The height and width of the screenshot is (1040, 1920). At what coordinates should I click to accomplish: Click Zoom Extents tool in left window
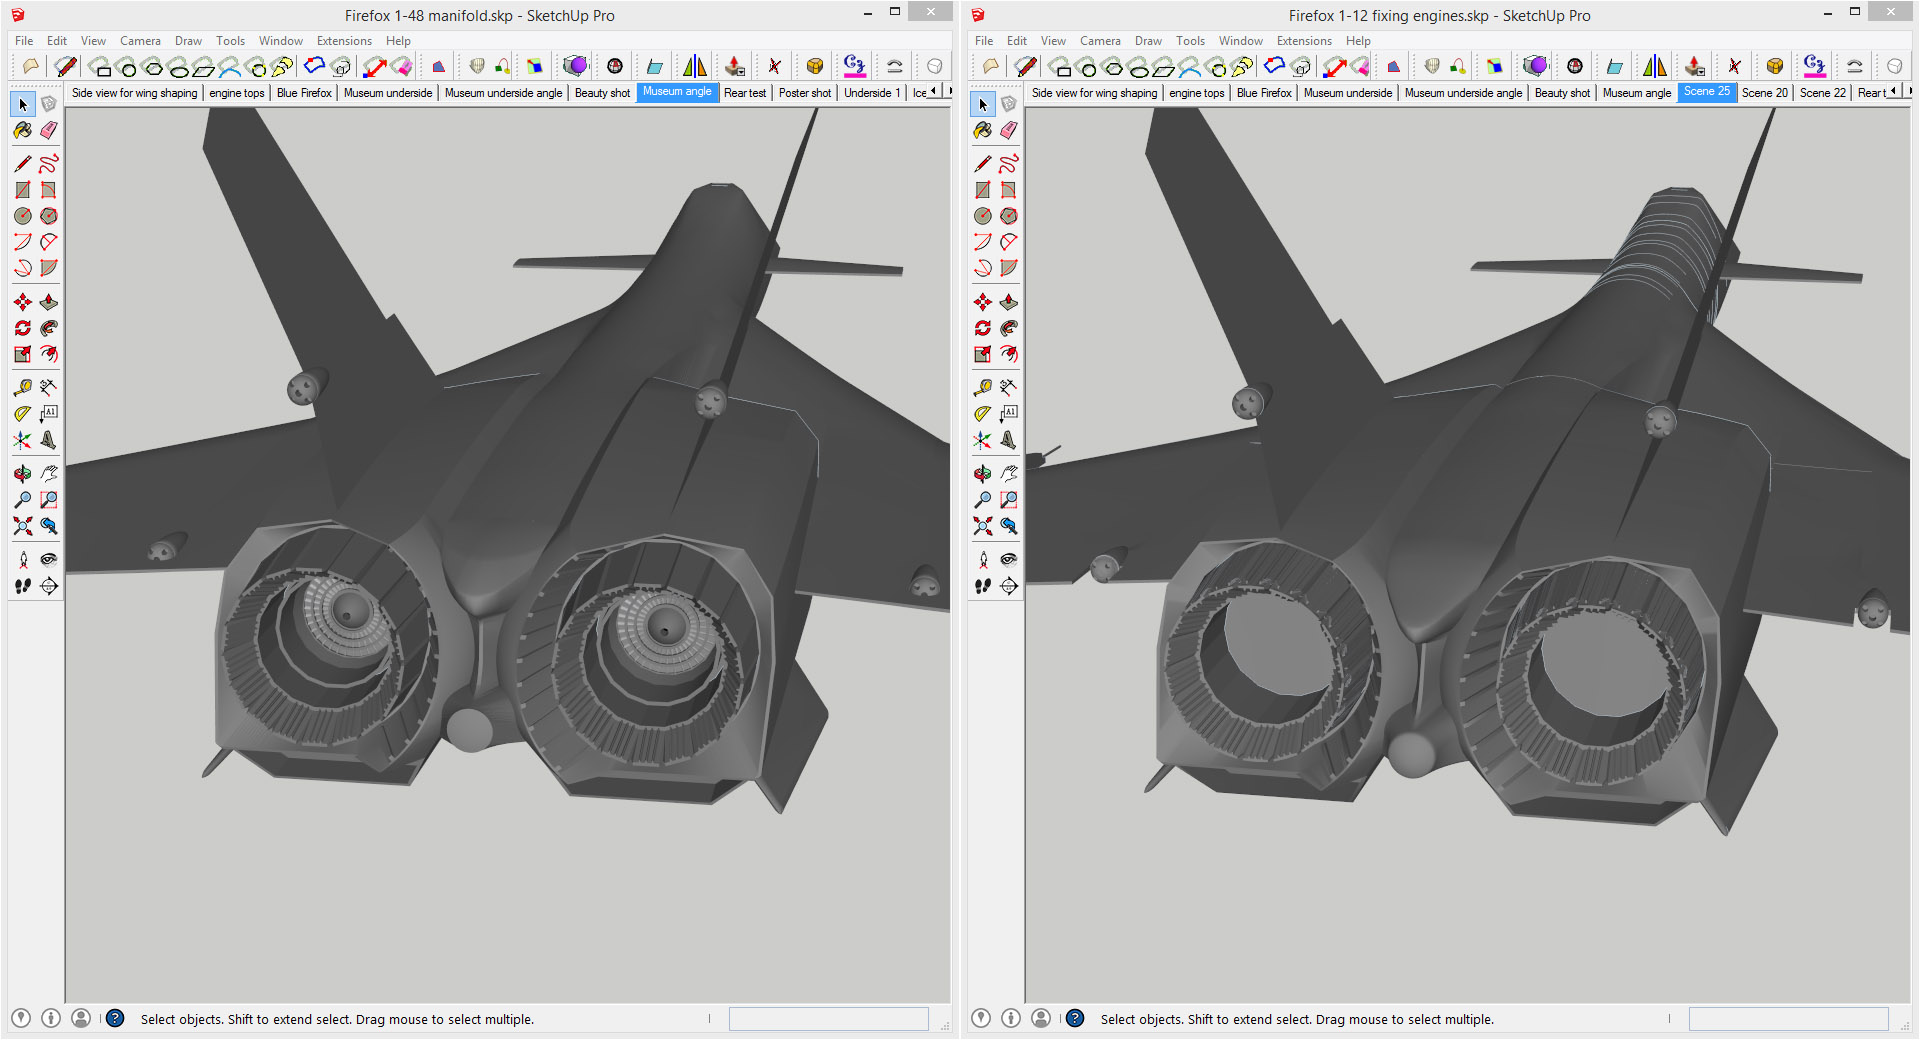(23, 525)
